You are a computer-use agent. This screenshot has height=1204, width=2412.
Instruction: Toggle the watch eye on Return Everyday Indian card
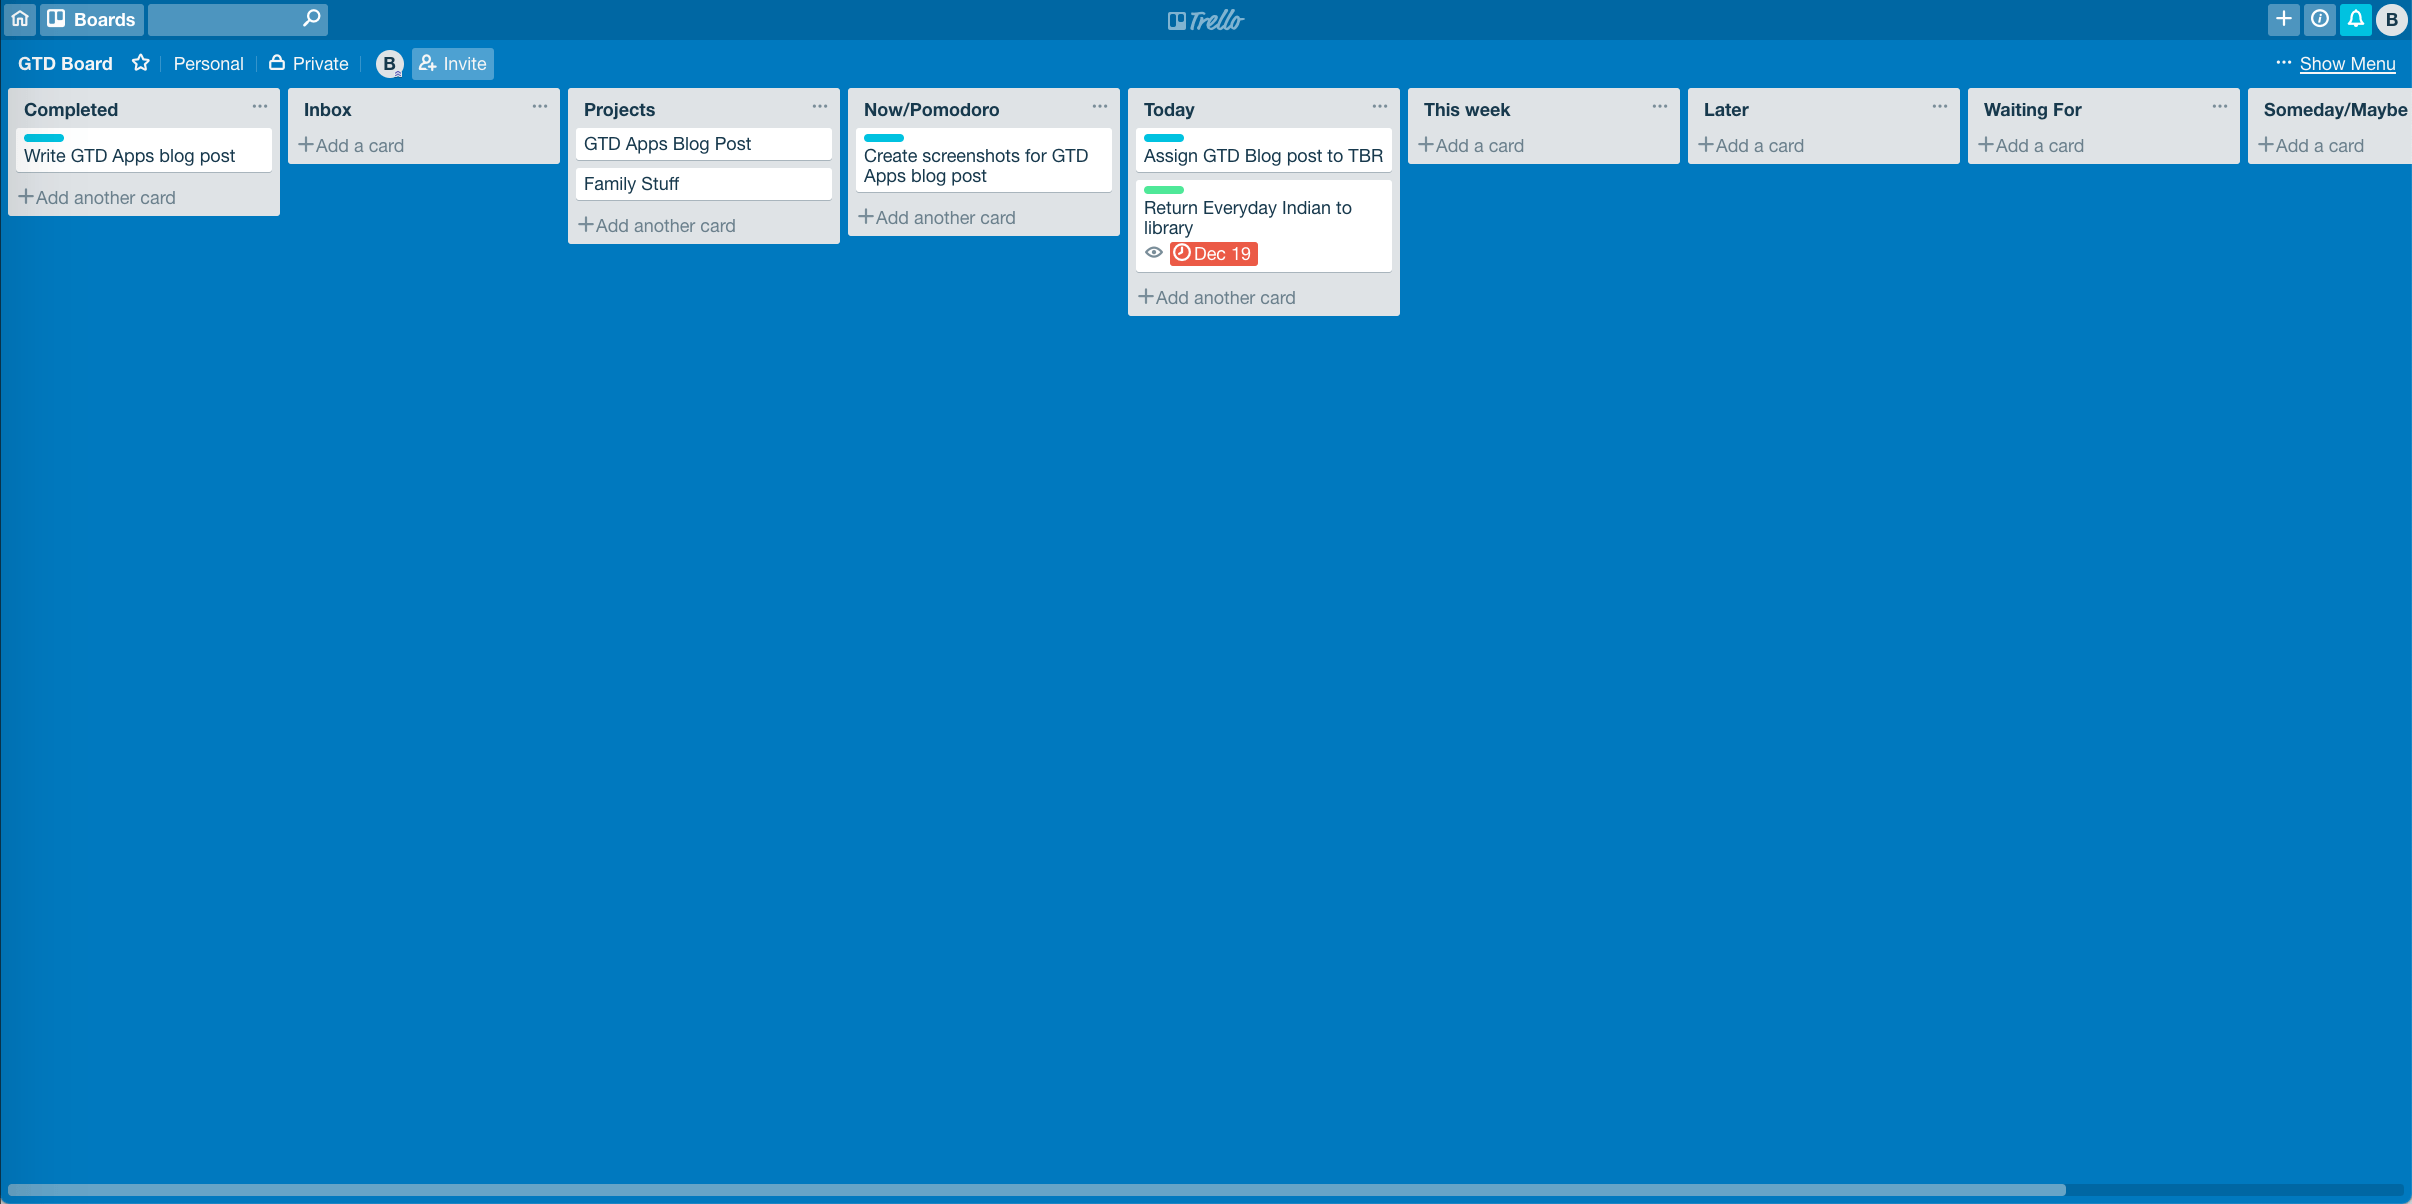(x=1155, y=253)
